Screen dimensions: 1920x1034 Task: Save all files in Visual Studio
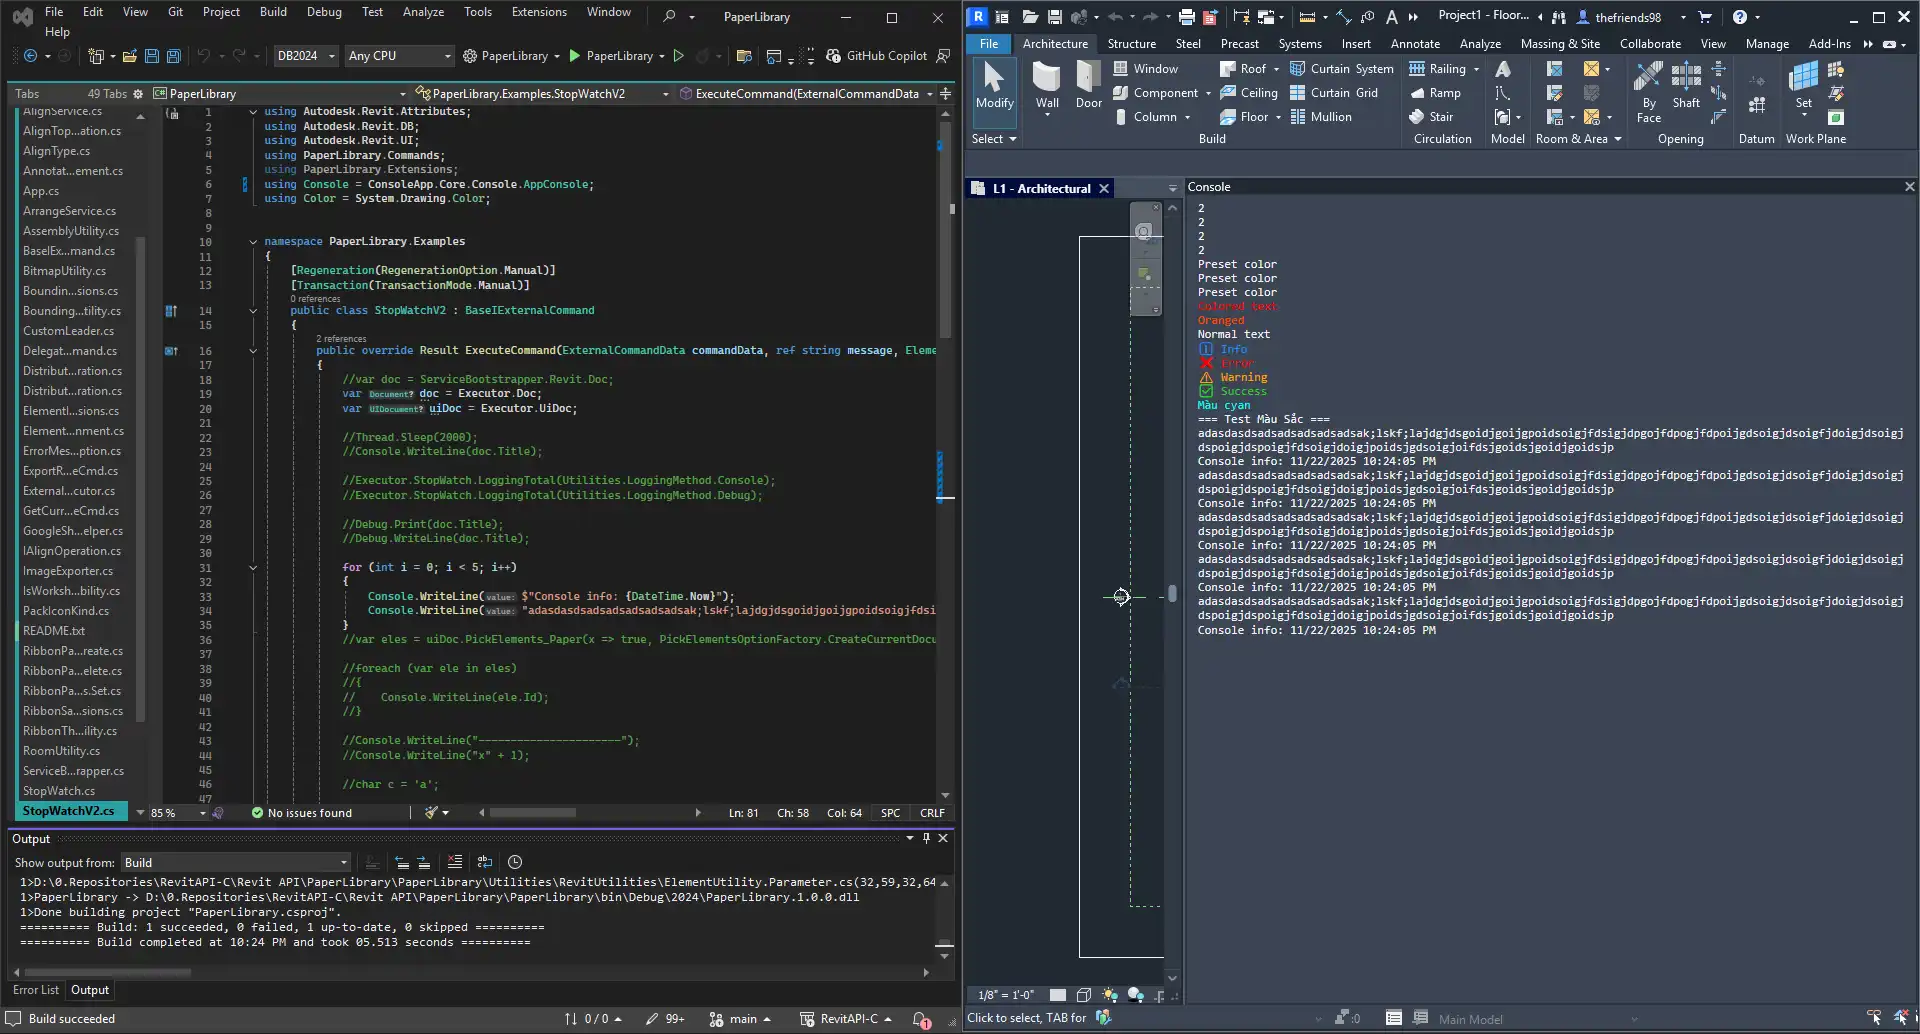coord(173,56)
